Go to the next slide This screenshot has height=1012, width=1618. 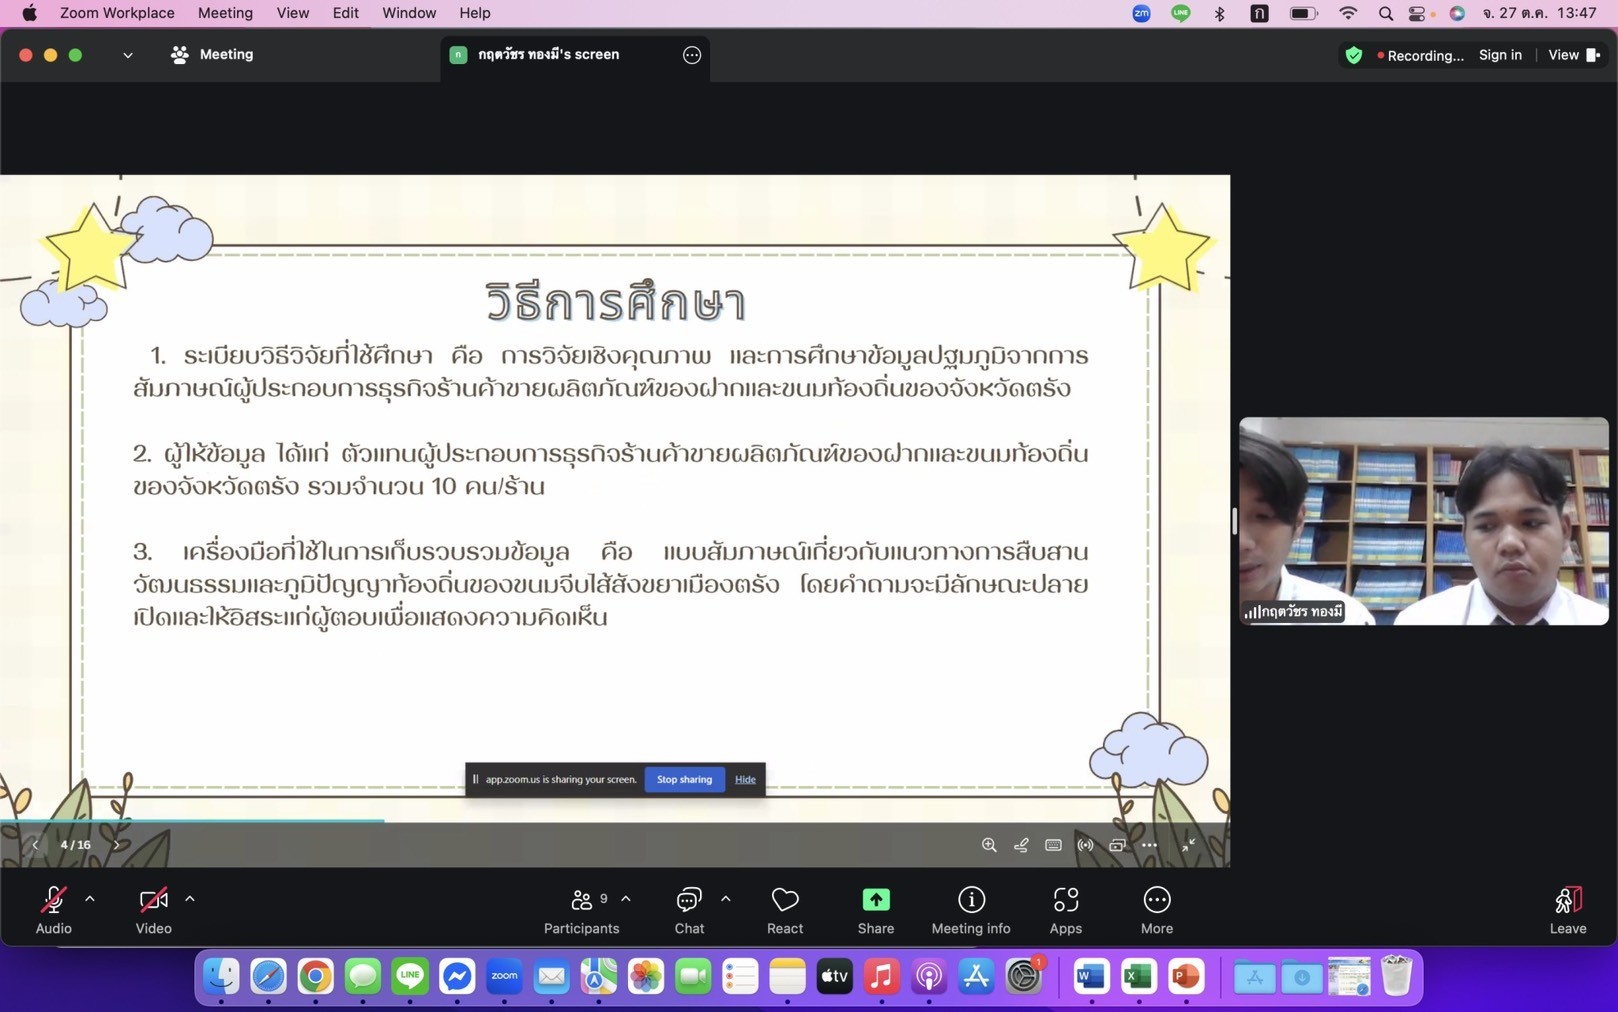click(117, 845)
